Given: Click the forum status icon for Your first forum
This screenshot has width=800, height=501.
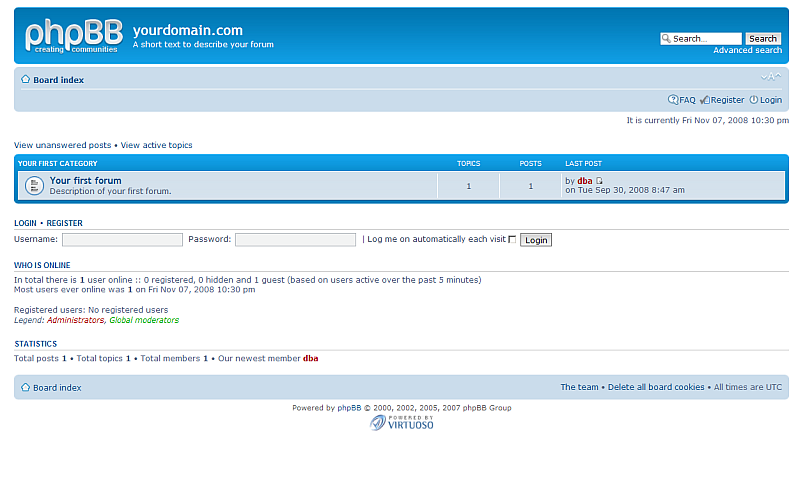Looking at the screenshot, I should 33,185.
